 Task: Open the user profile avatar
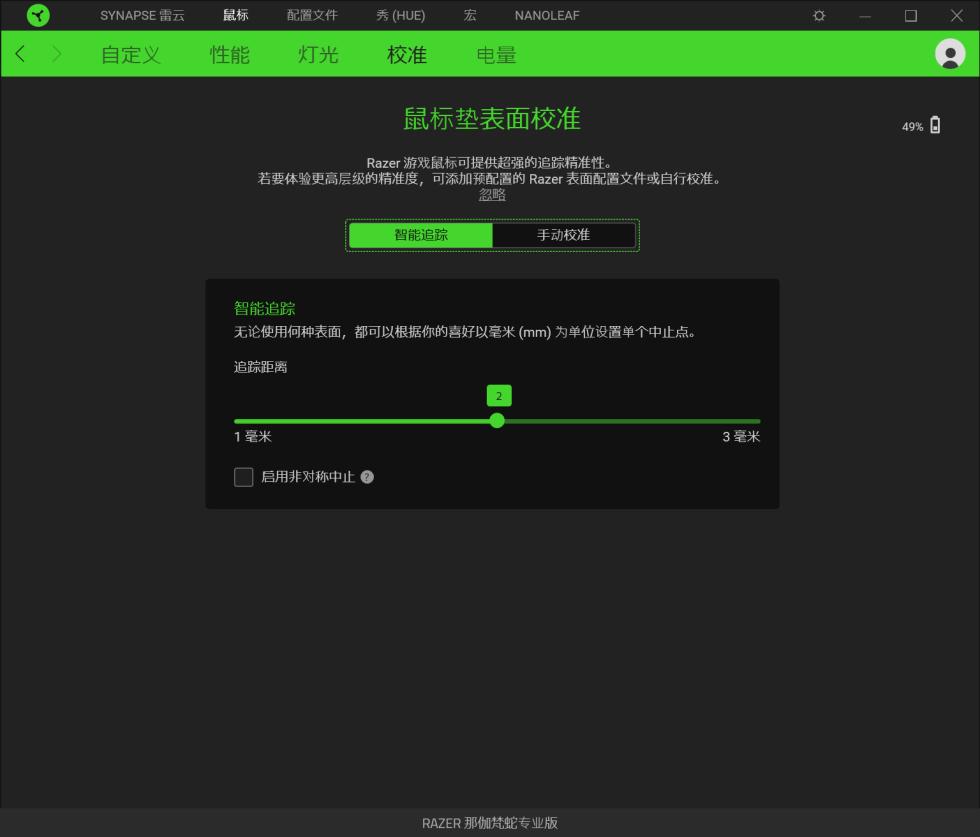[x=950, y=53]
